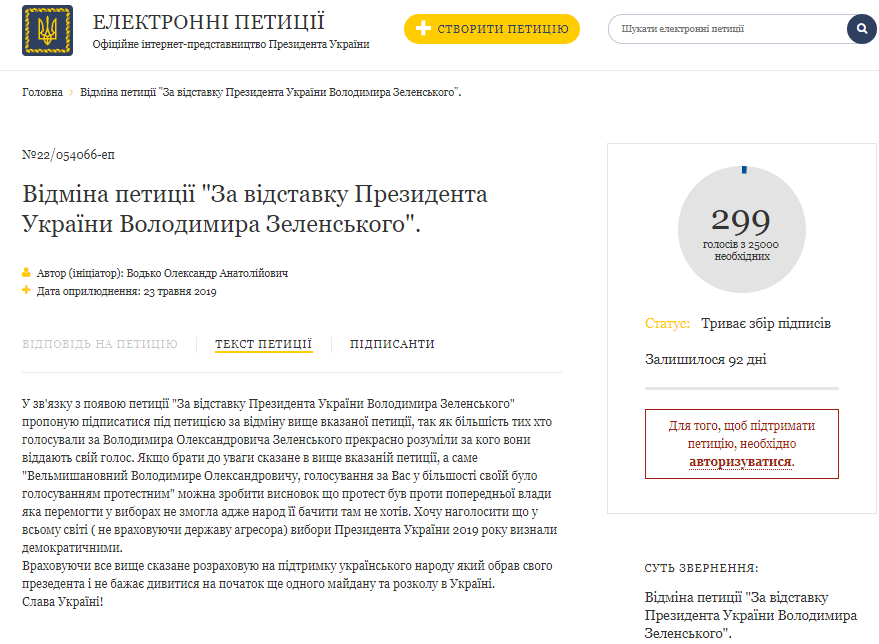The width and height of the screenshot is (879, 644).
Task: Select the ТЕКСТ ПЕТИЦІЇ tab
Action: tap(264, 344)
